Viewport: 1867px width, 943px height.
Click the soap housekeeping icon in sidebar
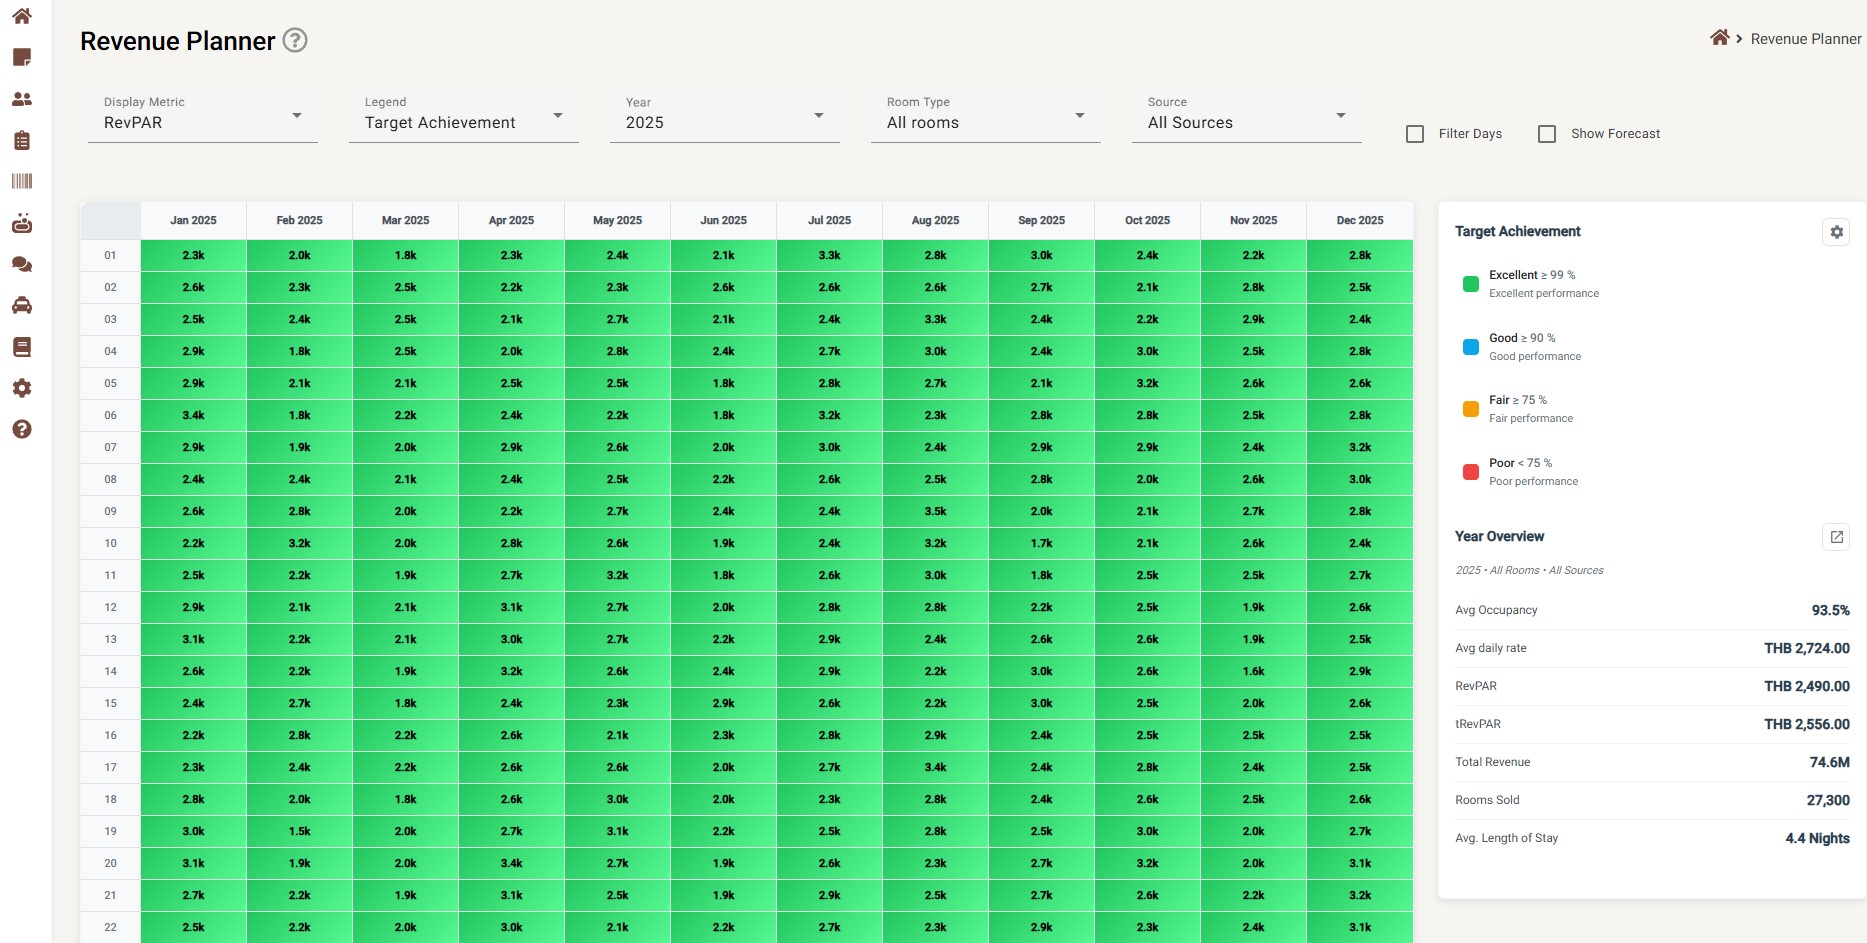pos(22,223)
